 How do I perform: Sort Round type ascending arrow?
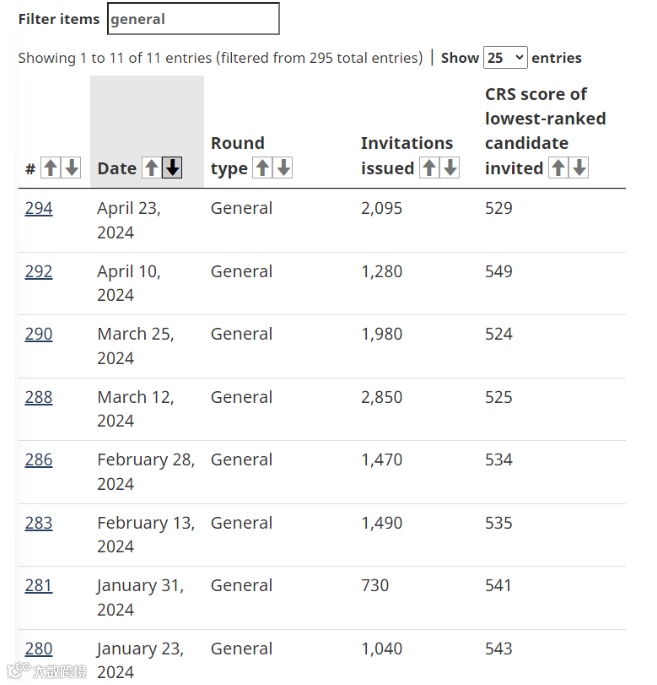[x=262, y=168]
